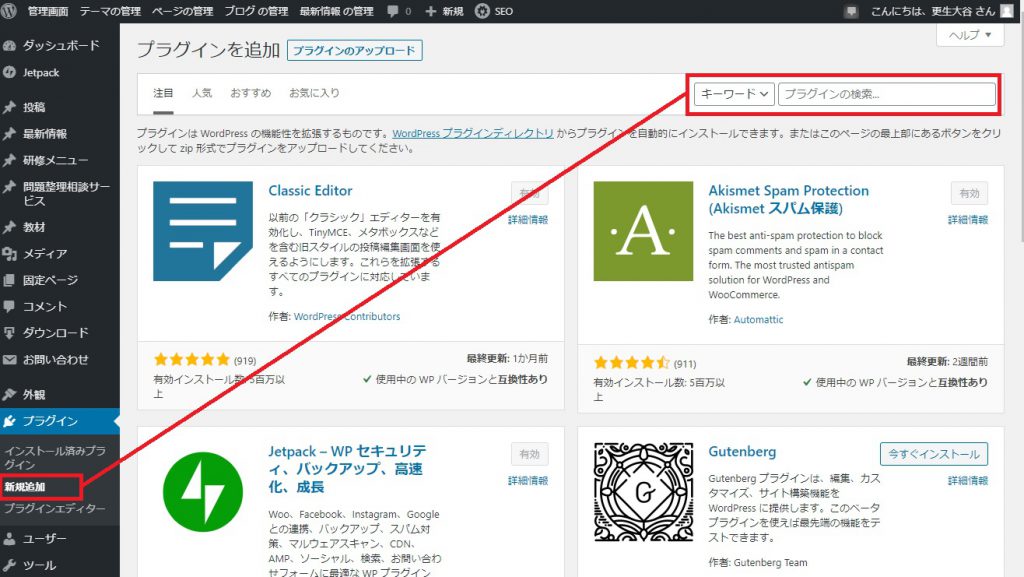Open the Classic Editor plugin thumbnail
This screenshot has width=1024, height=577.
click(203, 231)
